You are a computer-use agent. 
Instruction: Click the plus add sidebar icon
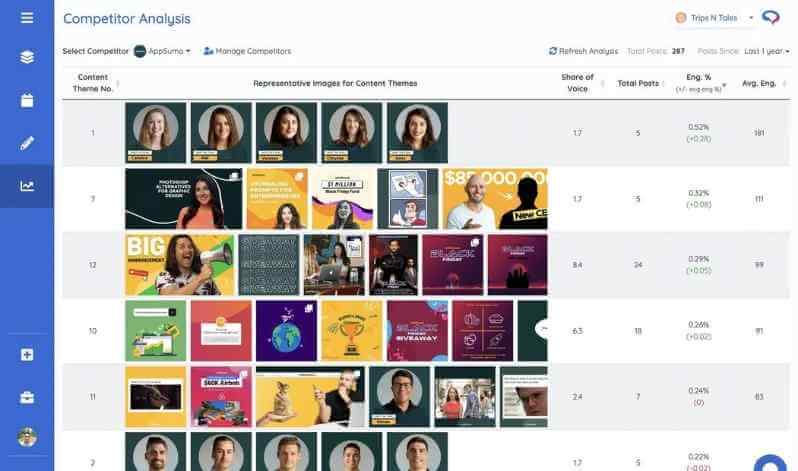[27, 355]
